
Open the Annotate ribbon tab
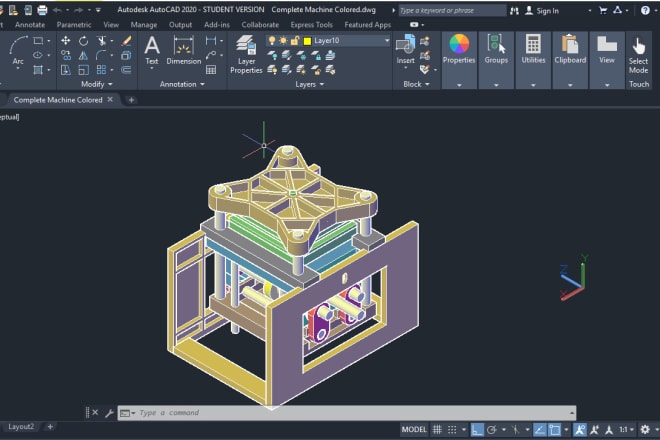[29, 25]
